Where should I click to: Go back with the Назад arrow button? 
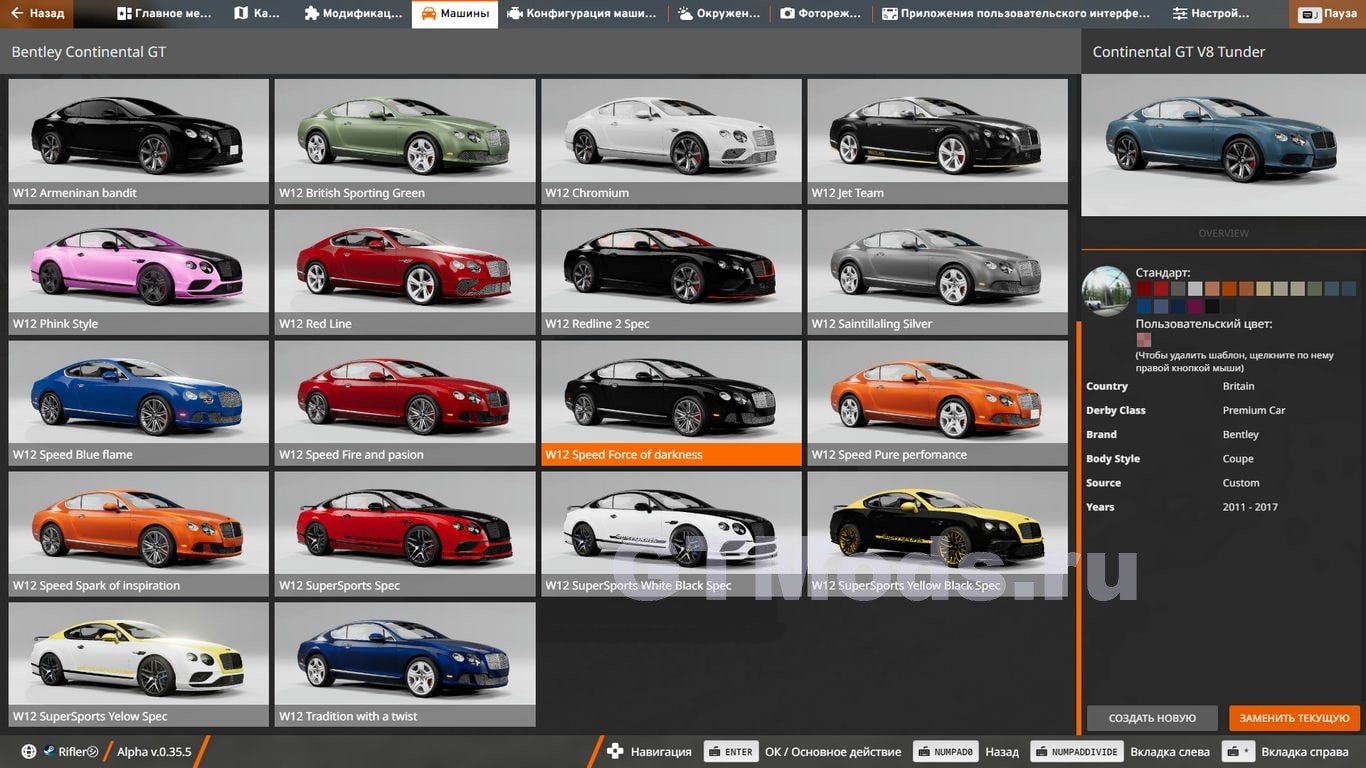tap(37, 14)
